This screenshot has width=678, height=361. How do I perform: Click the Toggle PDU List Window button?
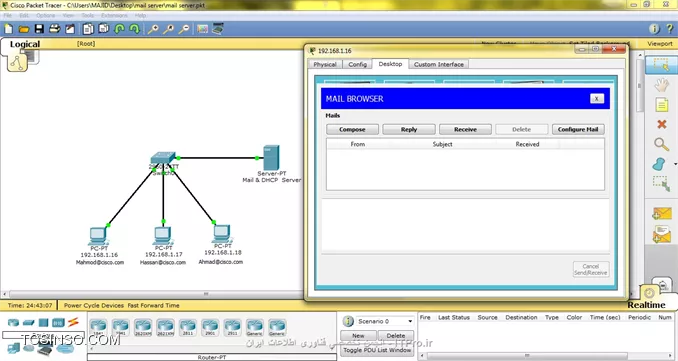(x=377, y=350)
